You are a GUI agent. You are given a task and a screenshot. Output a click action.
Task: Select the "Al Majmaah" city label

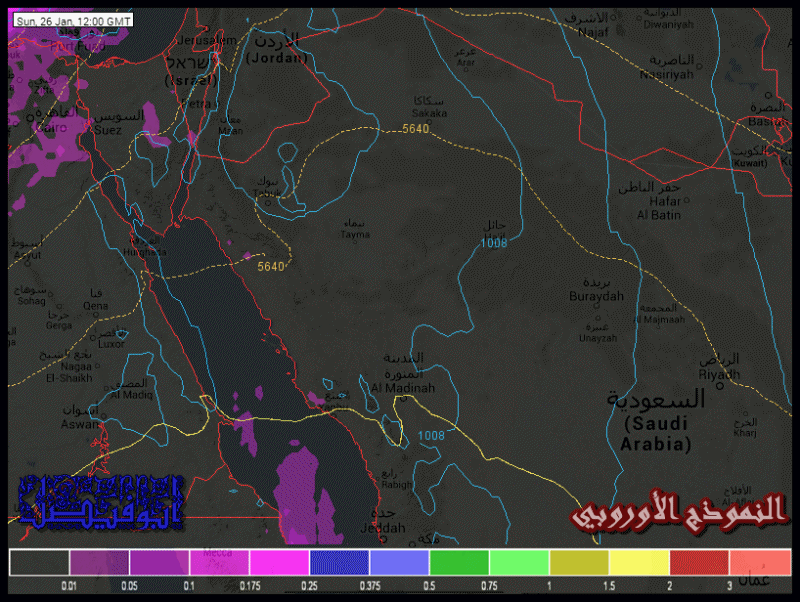pos(659,320)
